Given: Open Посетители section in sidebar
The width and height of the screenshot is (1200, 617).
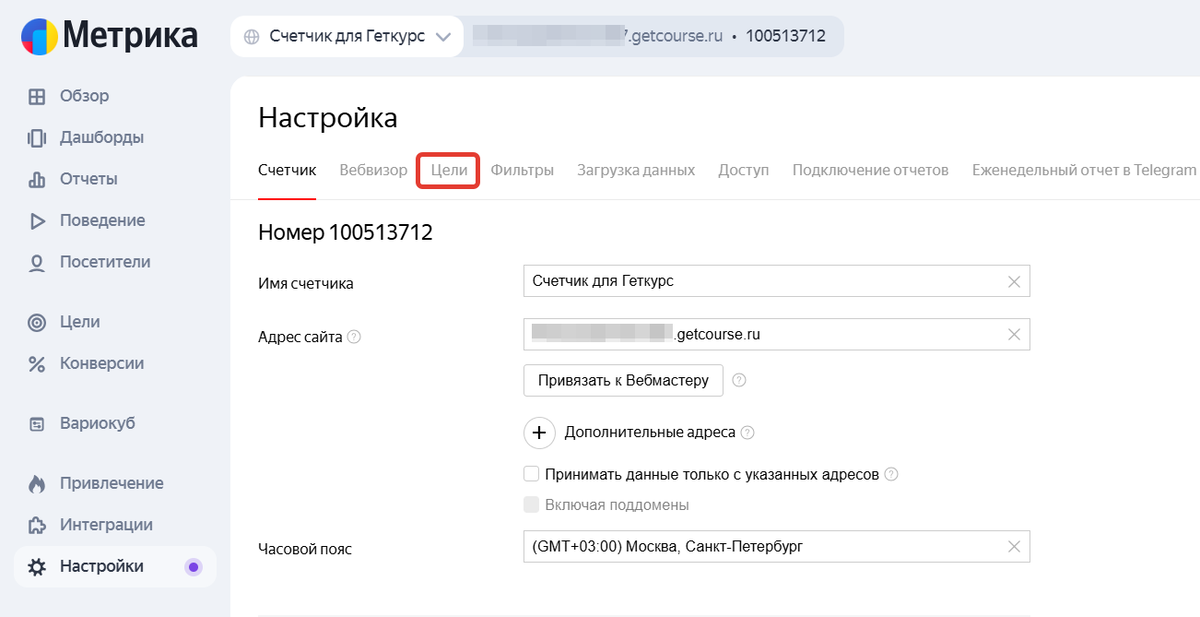Looking at the screenshot, I should point(105,263).
